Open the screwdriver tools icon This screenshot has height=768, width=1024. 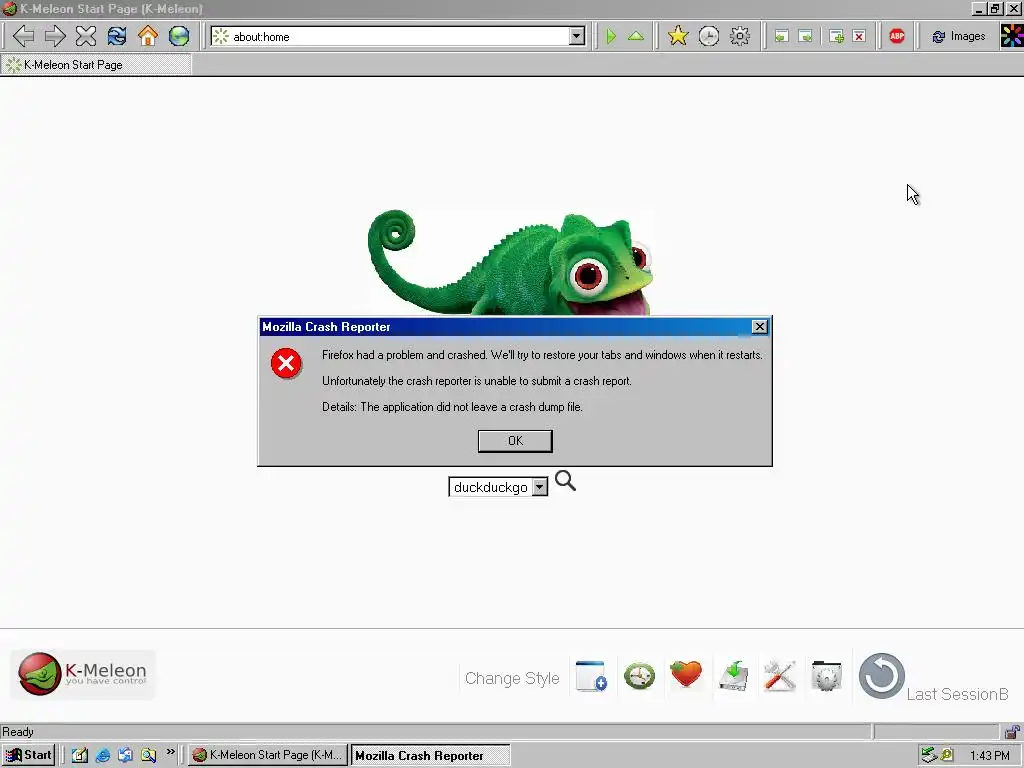click(x=780, y=675)
